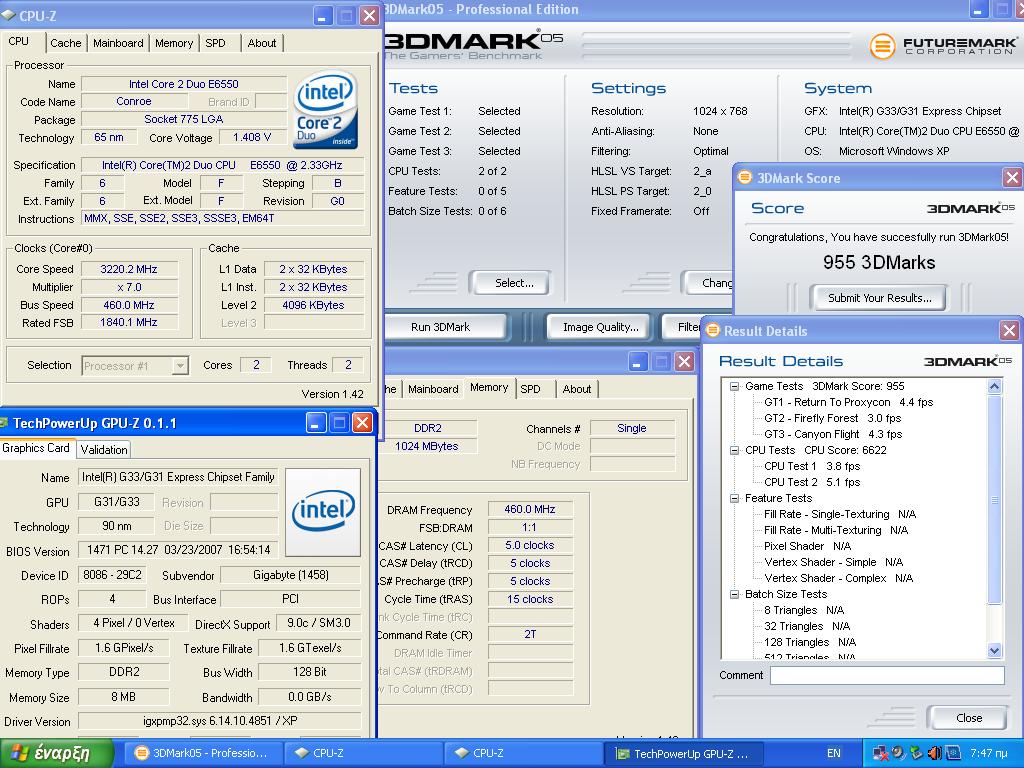Click the Result Details window title icon
Image resolution: width=1024 pixels, height=768 pixels.
pyautogui.click(x=712, y=330)
